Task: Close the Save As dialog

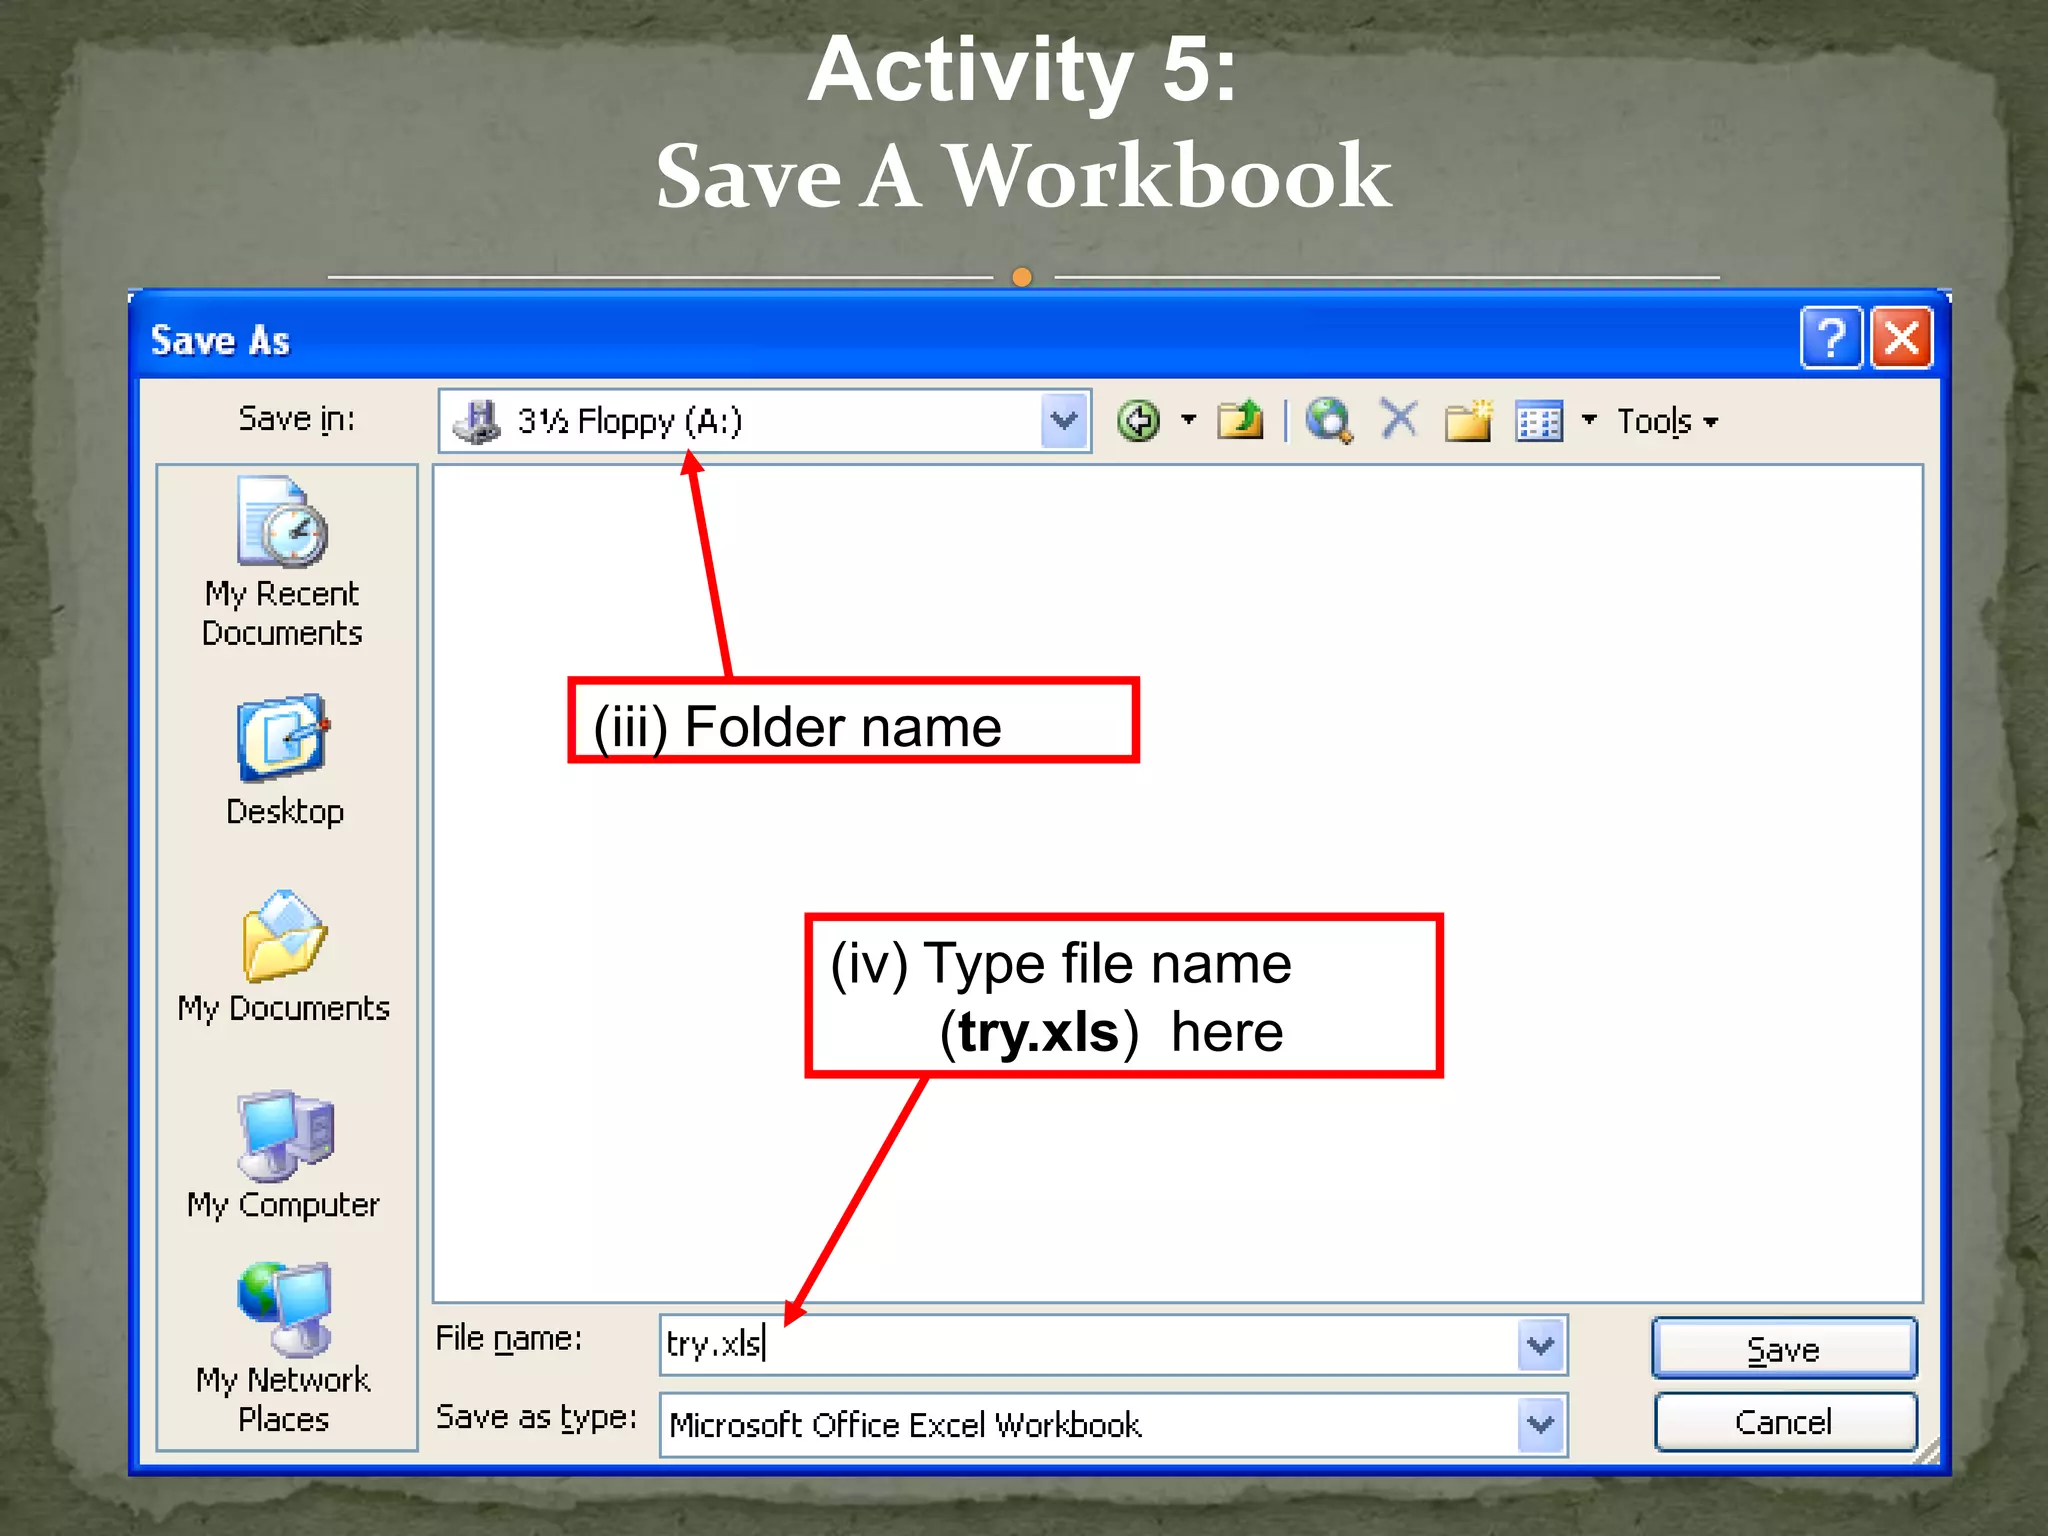Action: click(1902, 338)
